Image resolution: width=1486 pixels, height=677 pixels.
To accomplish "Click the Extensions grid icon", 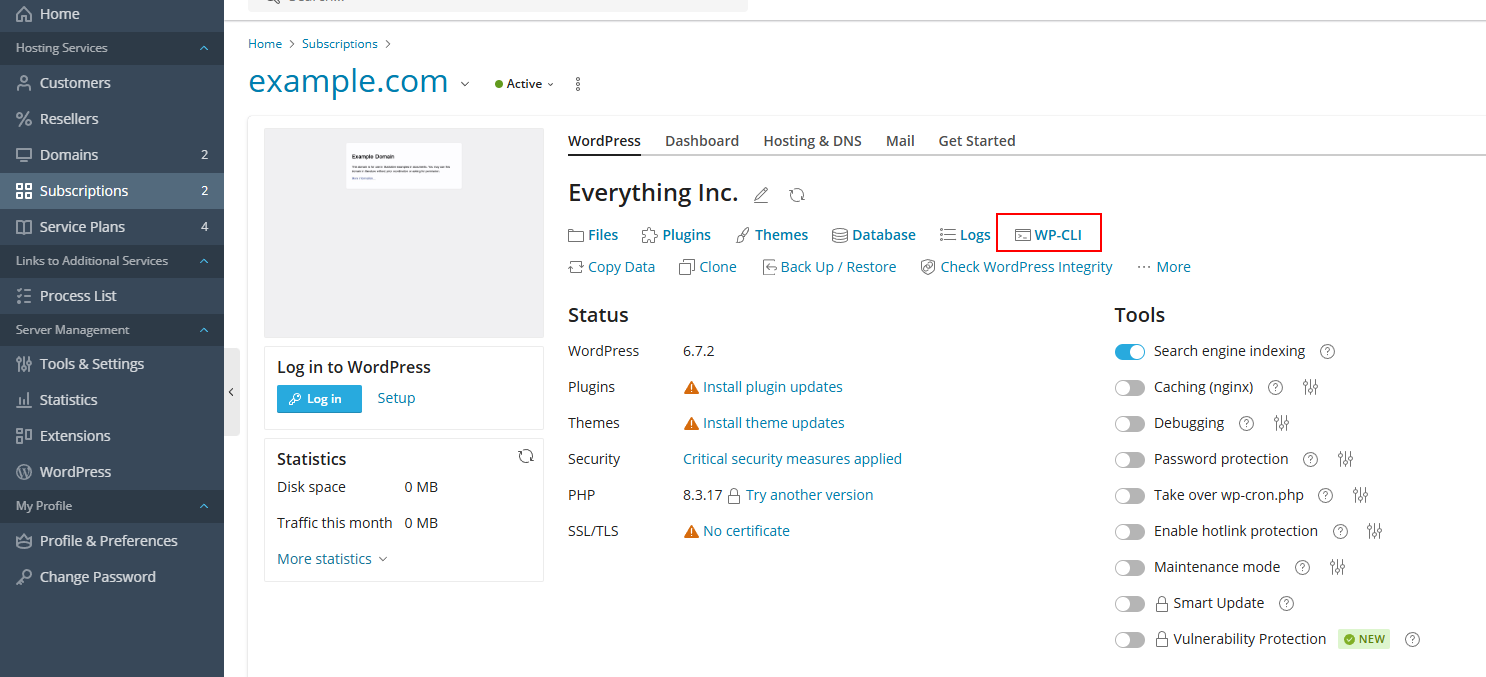I will tap(24, 436).
